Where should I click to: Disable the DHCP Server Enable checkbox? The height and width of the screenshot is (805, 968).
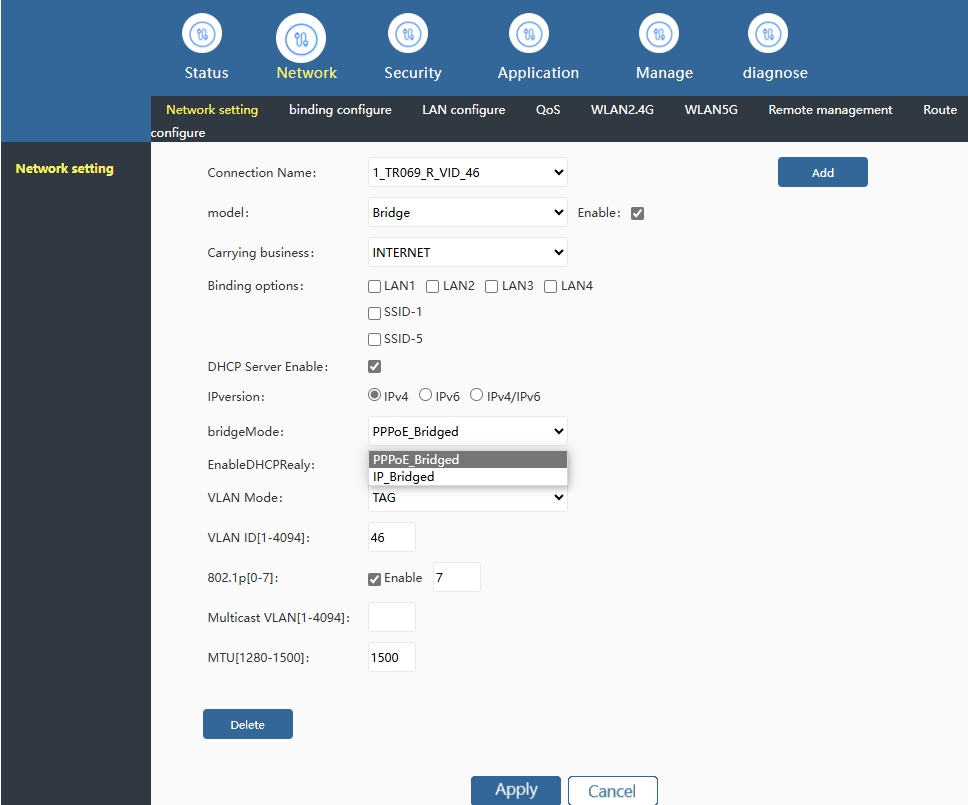coord(375,367)
